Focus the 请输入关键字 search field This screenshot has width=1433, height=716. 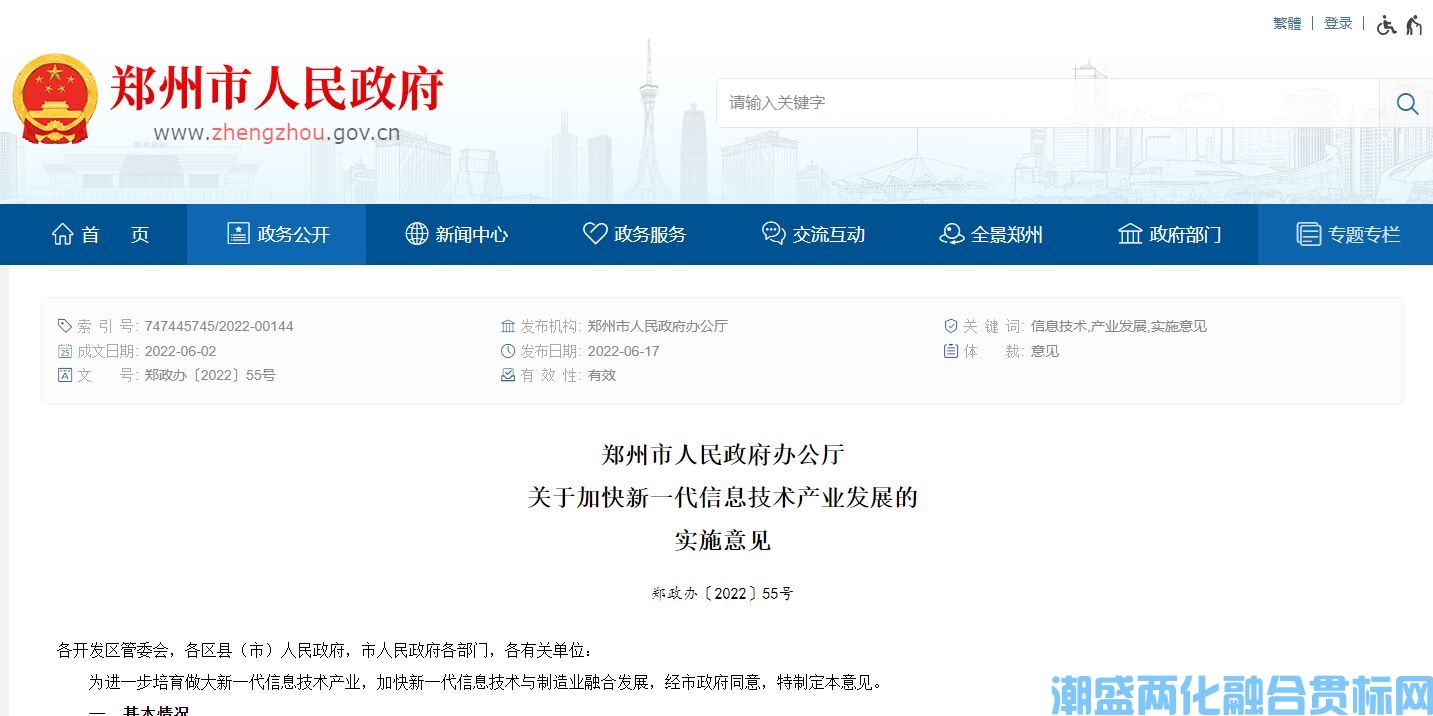pyautogui.click(x=1048, y=103)
